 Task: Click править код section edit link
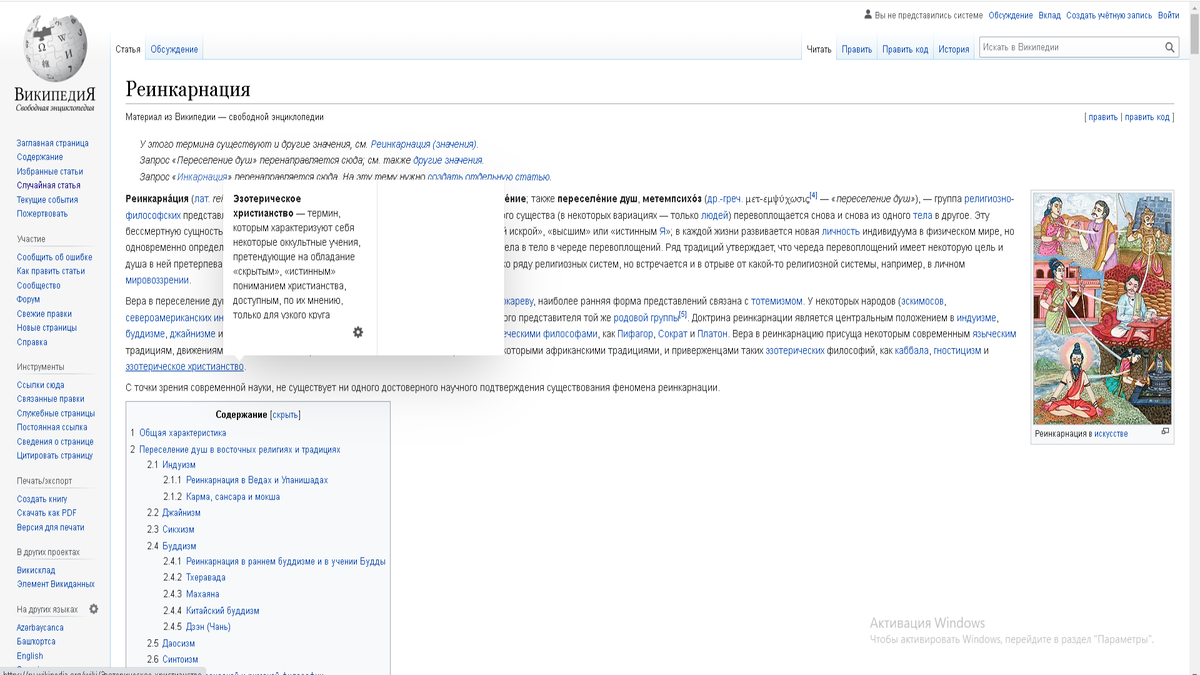1146,117
